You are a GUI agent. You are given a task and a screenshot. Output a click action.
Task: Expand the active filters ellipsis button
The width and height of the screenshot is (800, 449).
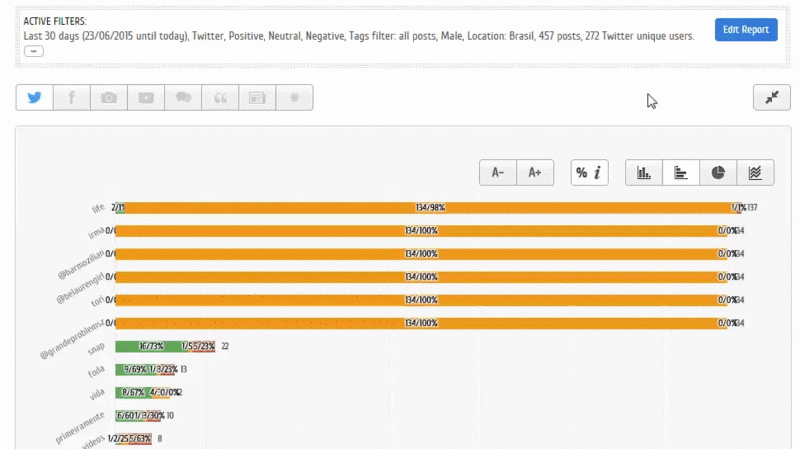33,50
